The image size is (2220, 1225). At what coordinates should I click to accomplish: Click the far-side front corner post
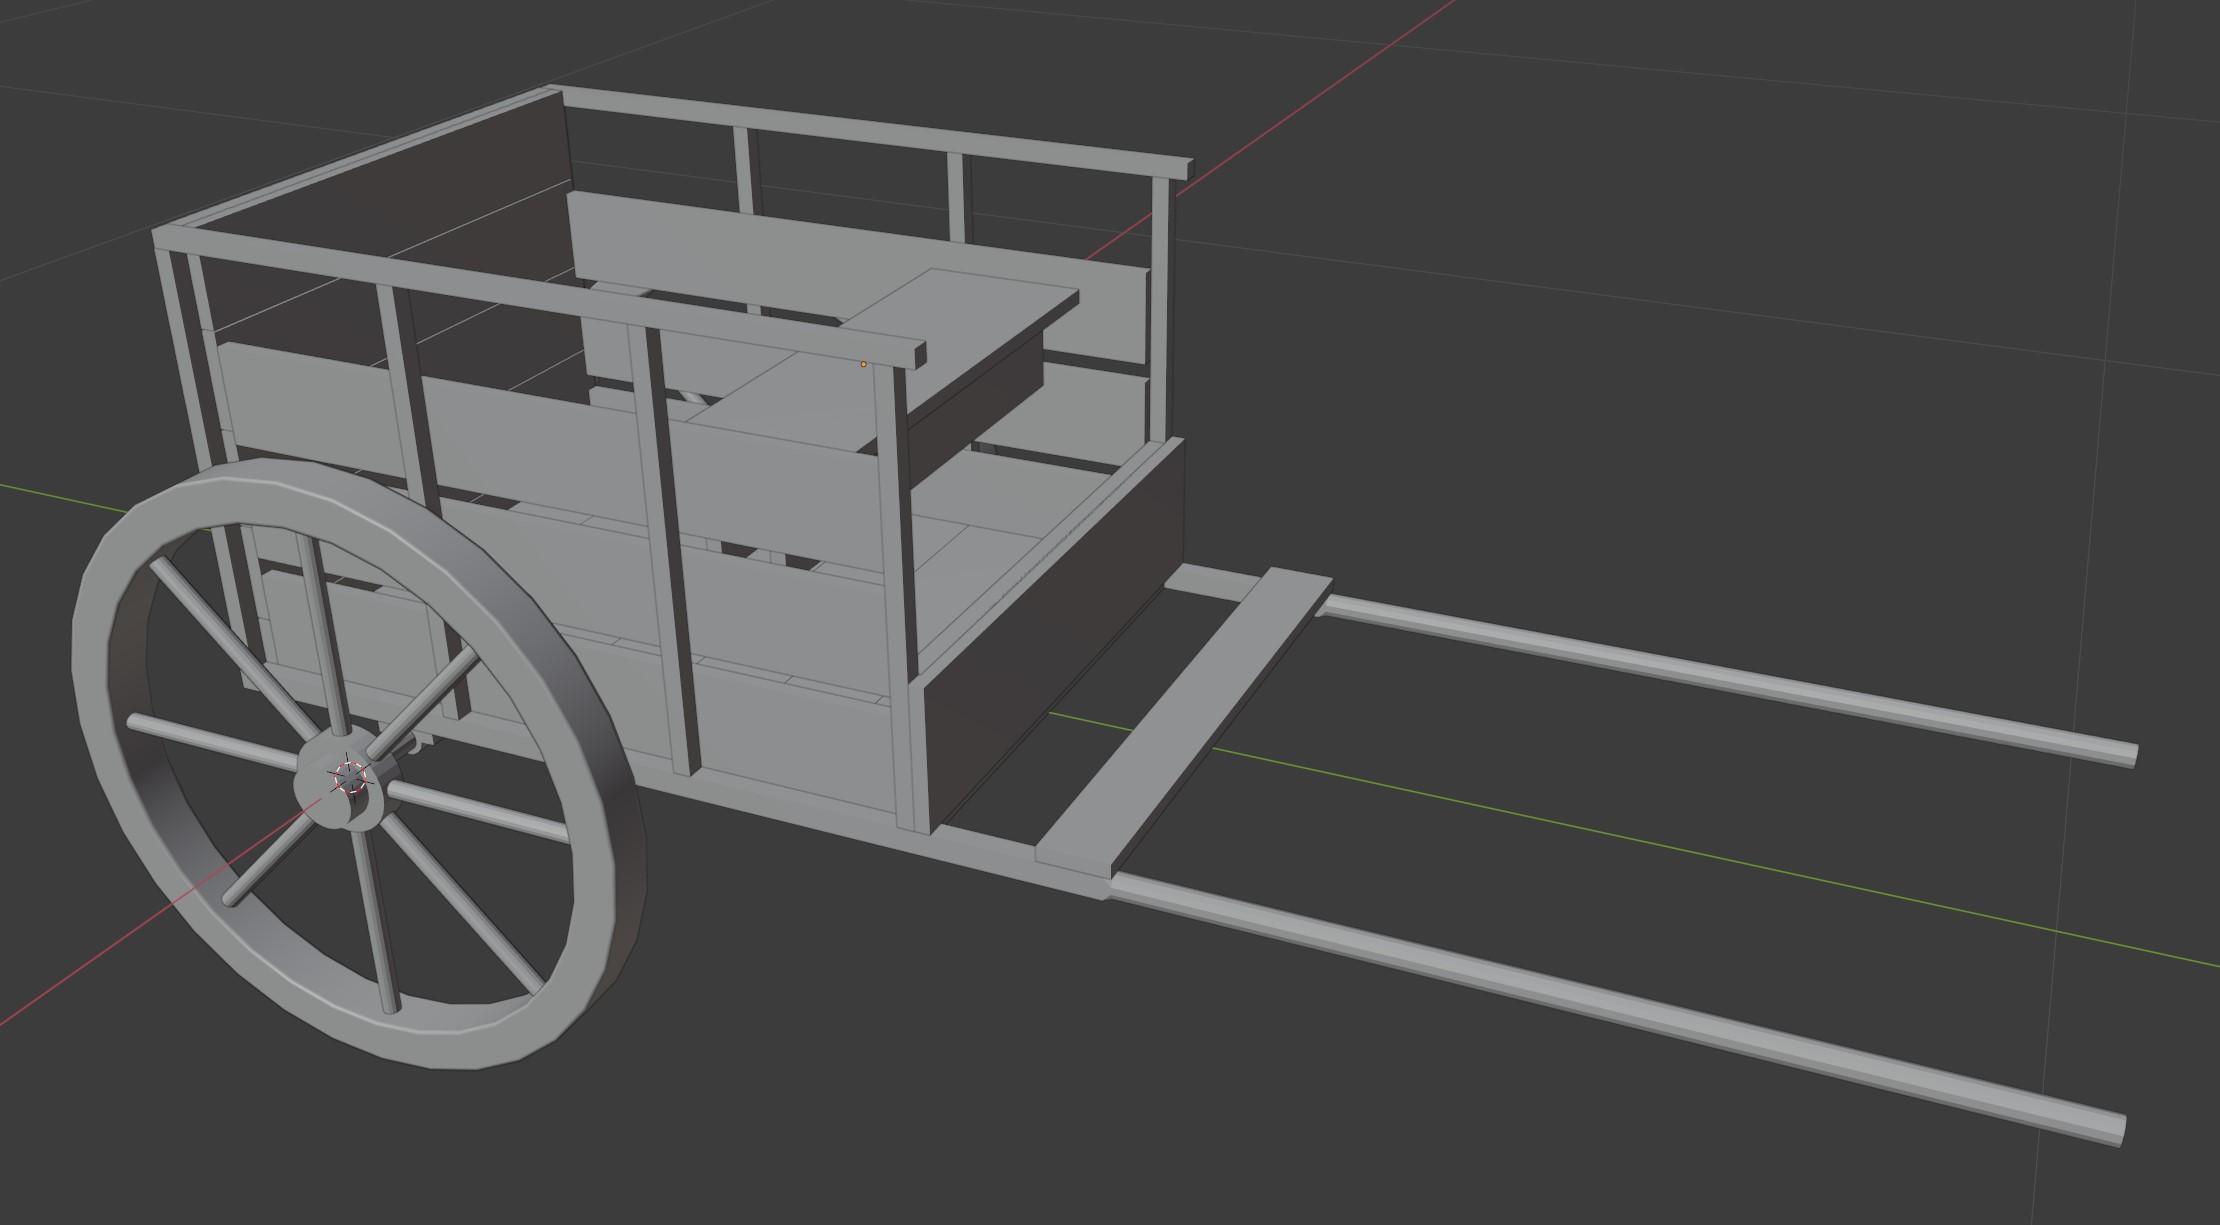point(1162,310)
